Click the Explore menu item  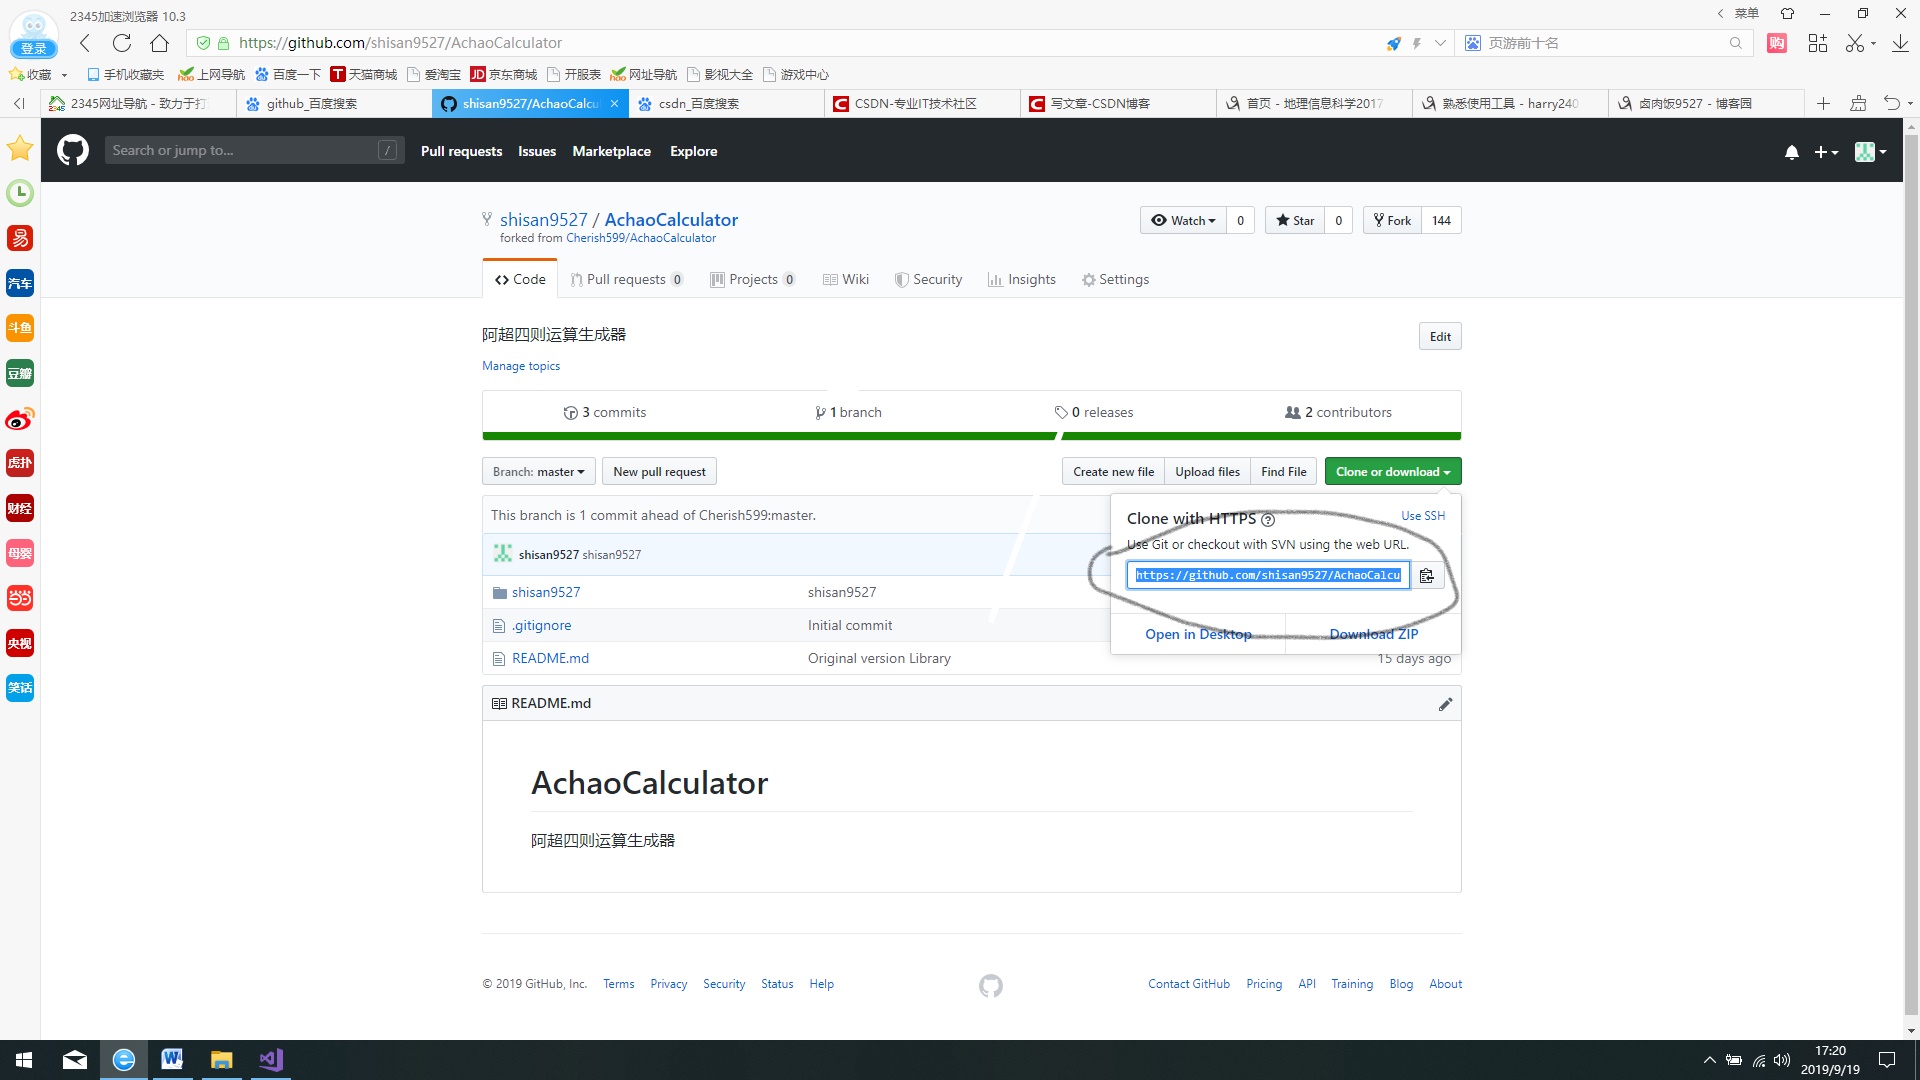point(692,150)
